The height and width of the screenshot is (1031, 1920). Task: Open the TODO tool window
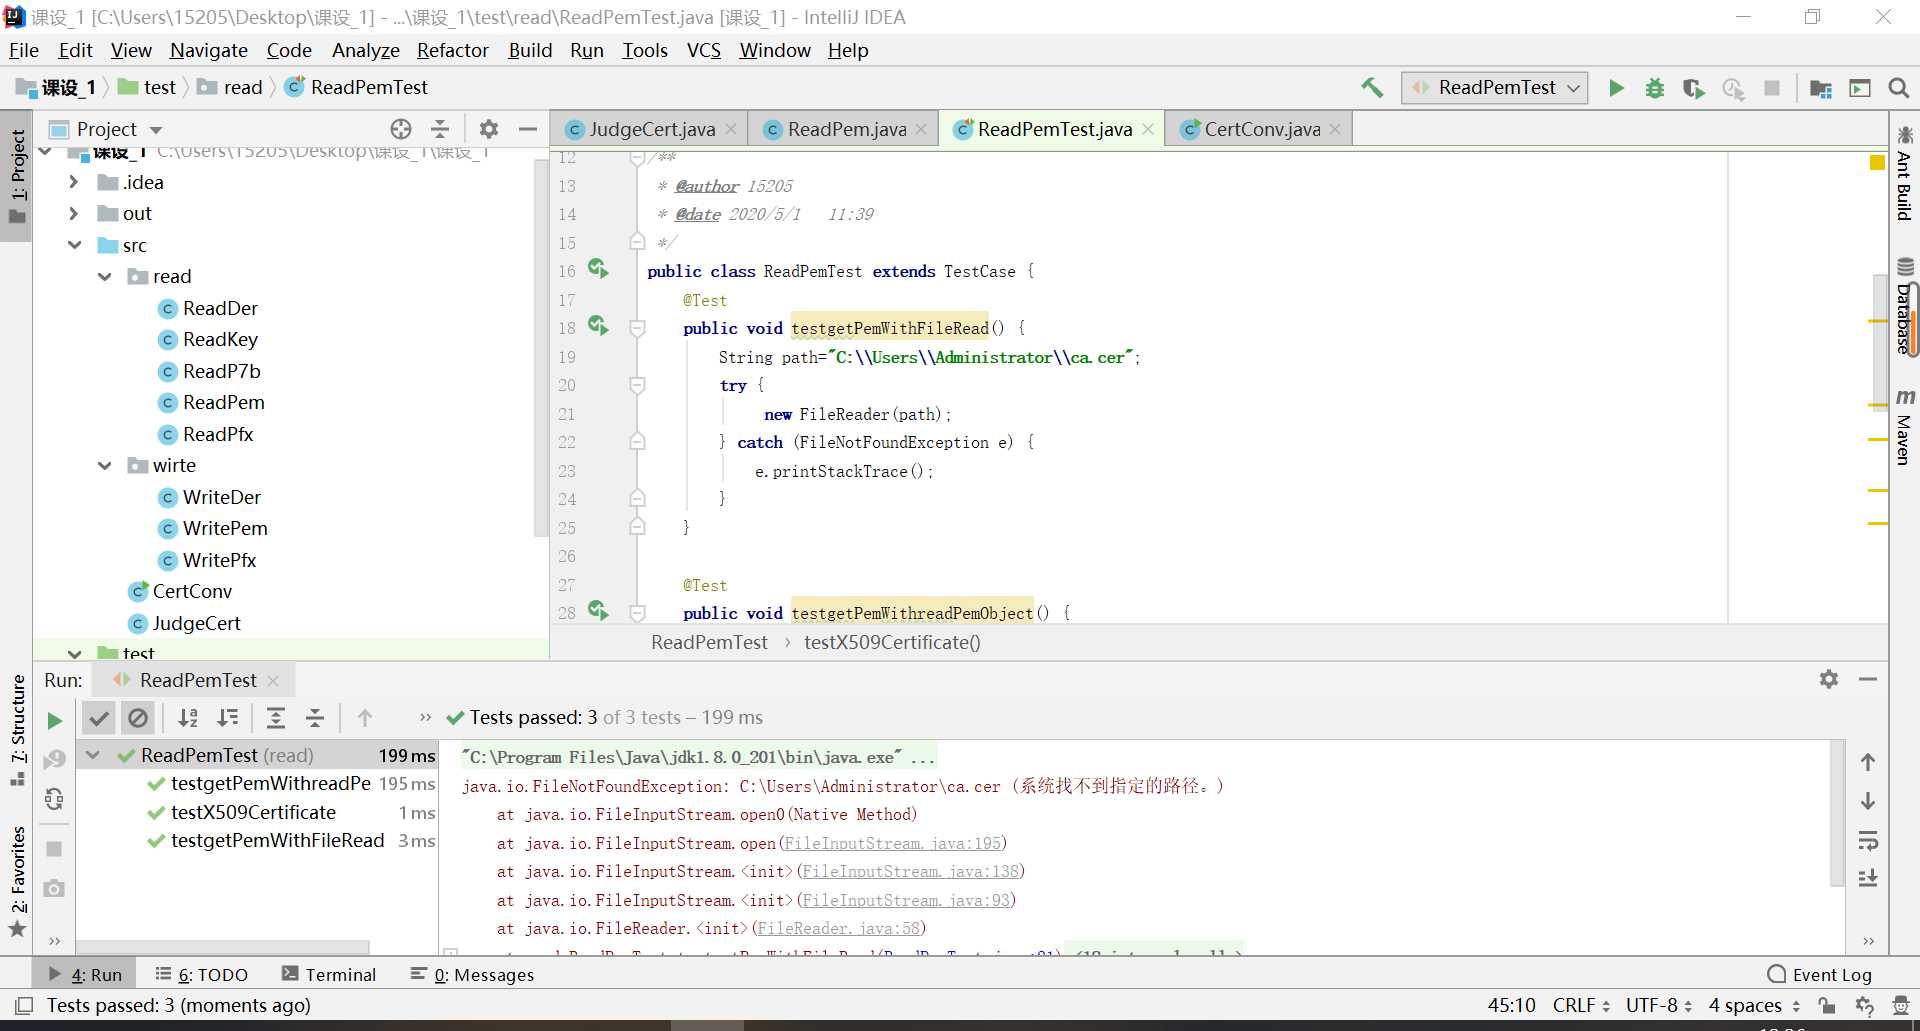click(202, 974)
